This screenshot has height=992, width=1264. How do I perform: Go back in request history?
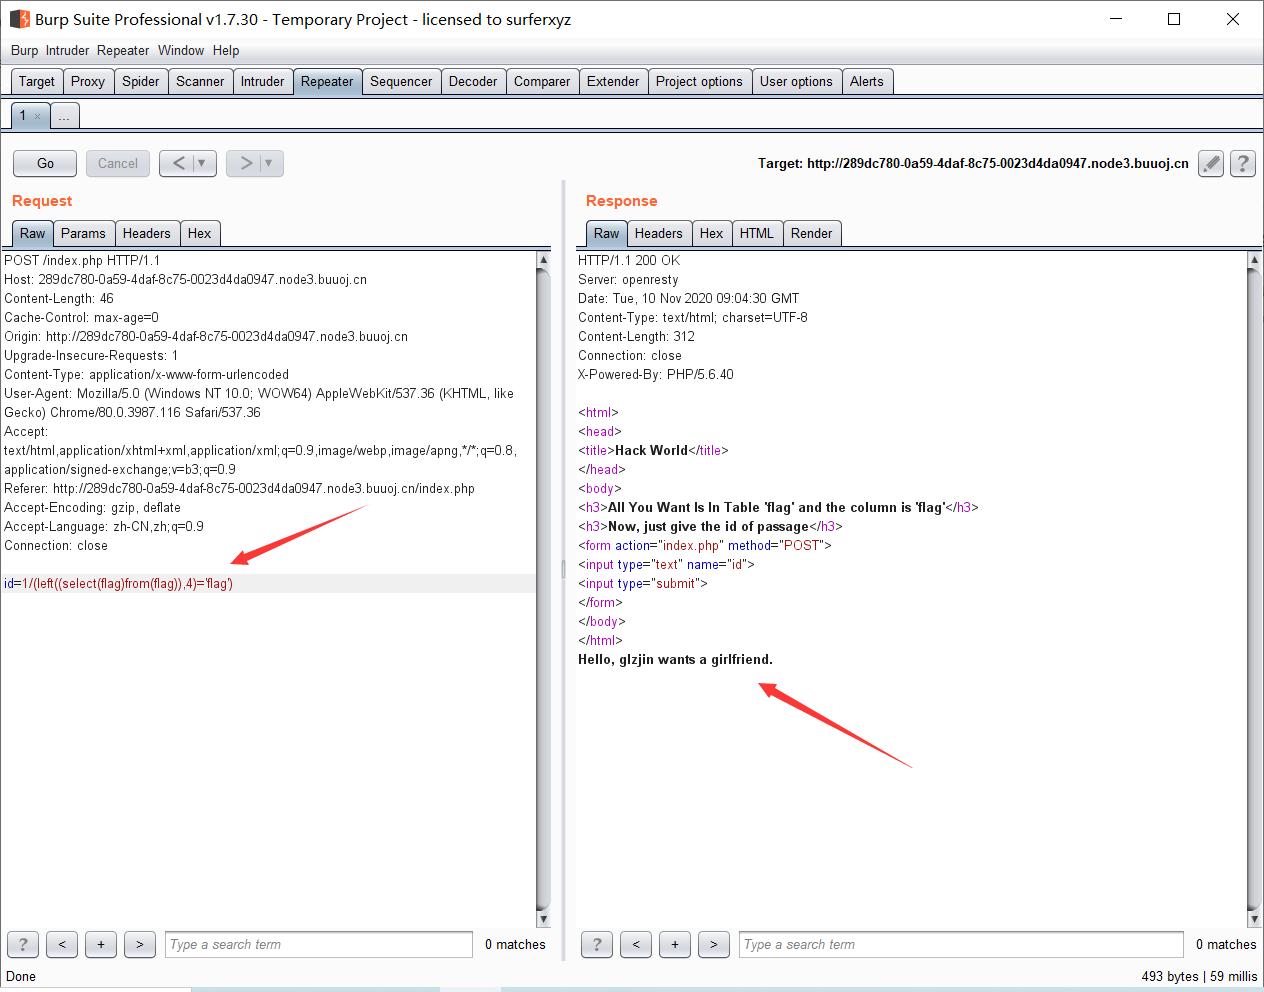(x=178, y=163)
